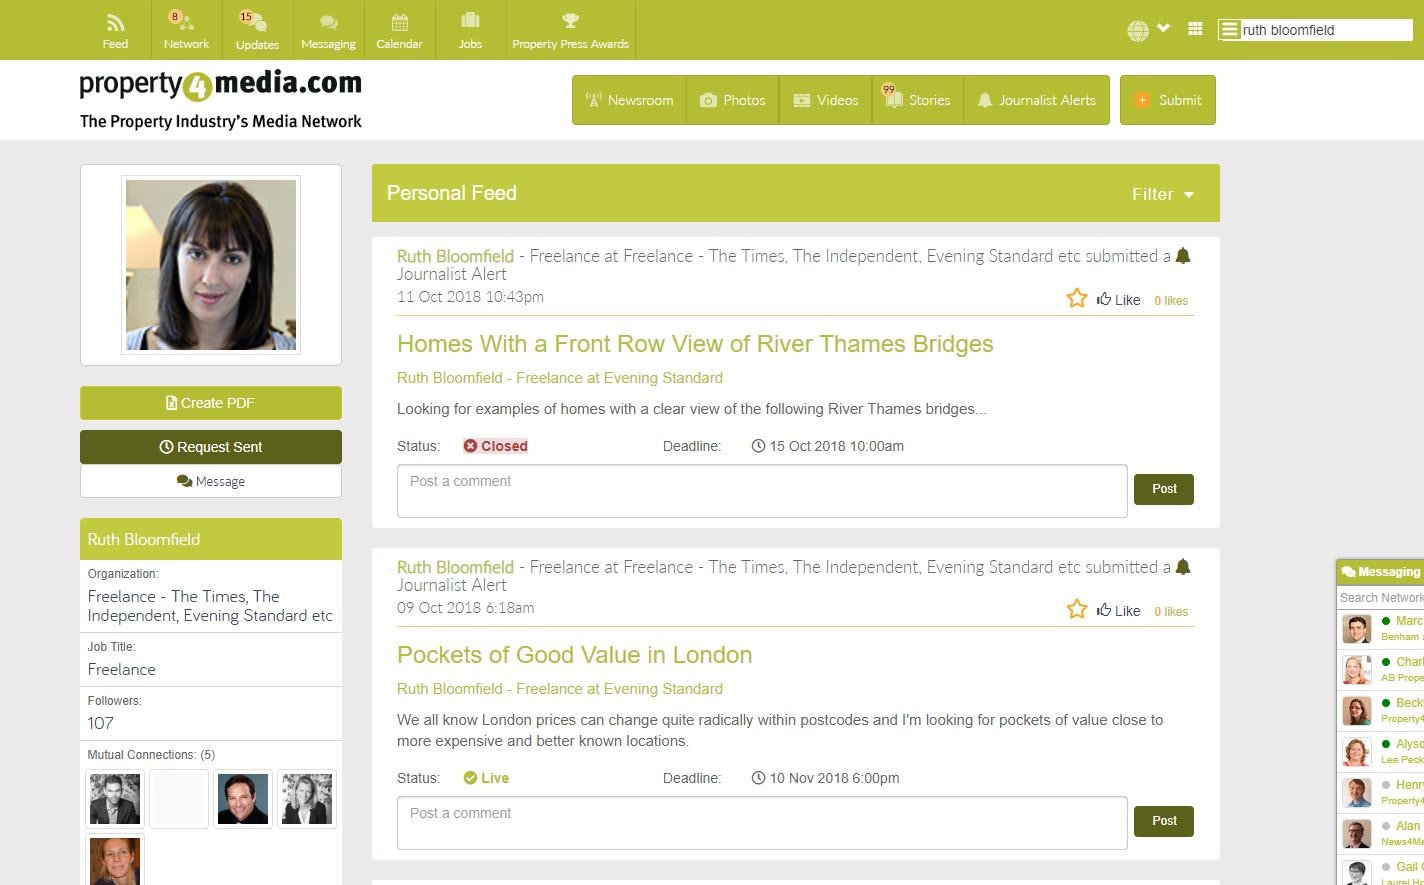Open the Feed section
Image resolution: width=1424 pixels, height=885 pixels.
(115, 30)
